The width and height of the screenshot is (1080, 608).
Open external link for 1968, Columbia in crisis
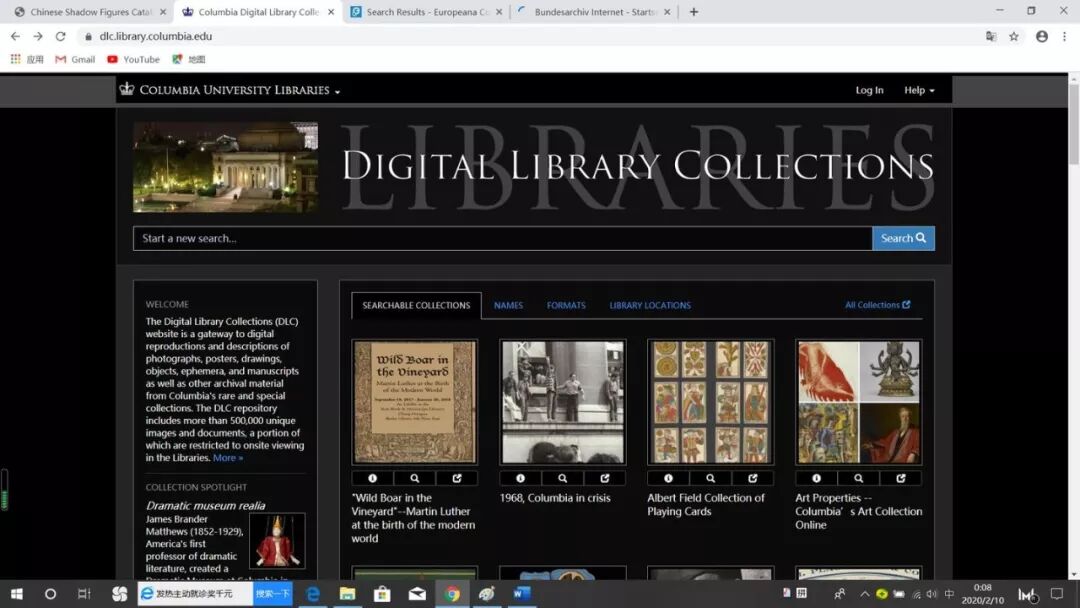point(605,478)
